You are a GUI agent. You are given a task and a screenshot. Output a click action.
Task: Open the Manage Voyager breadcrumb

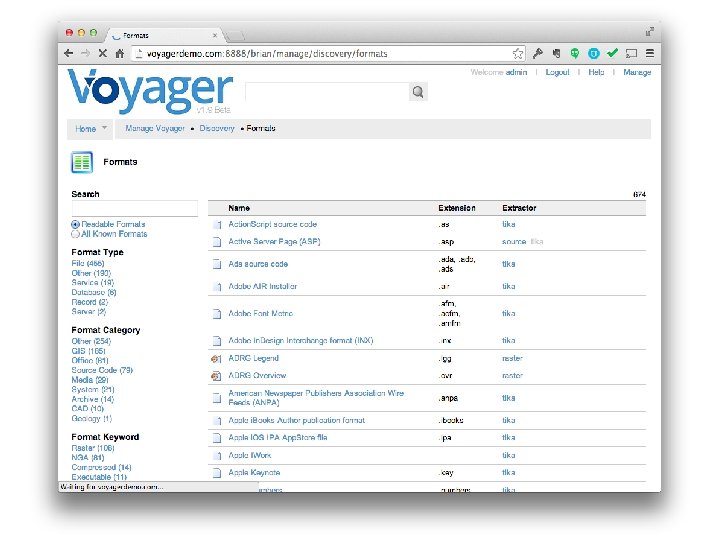[x=155, y=128]
